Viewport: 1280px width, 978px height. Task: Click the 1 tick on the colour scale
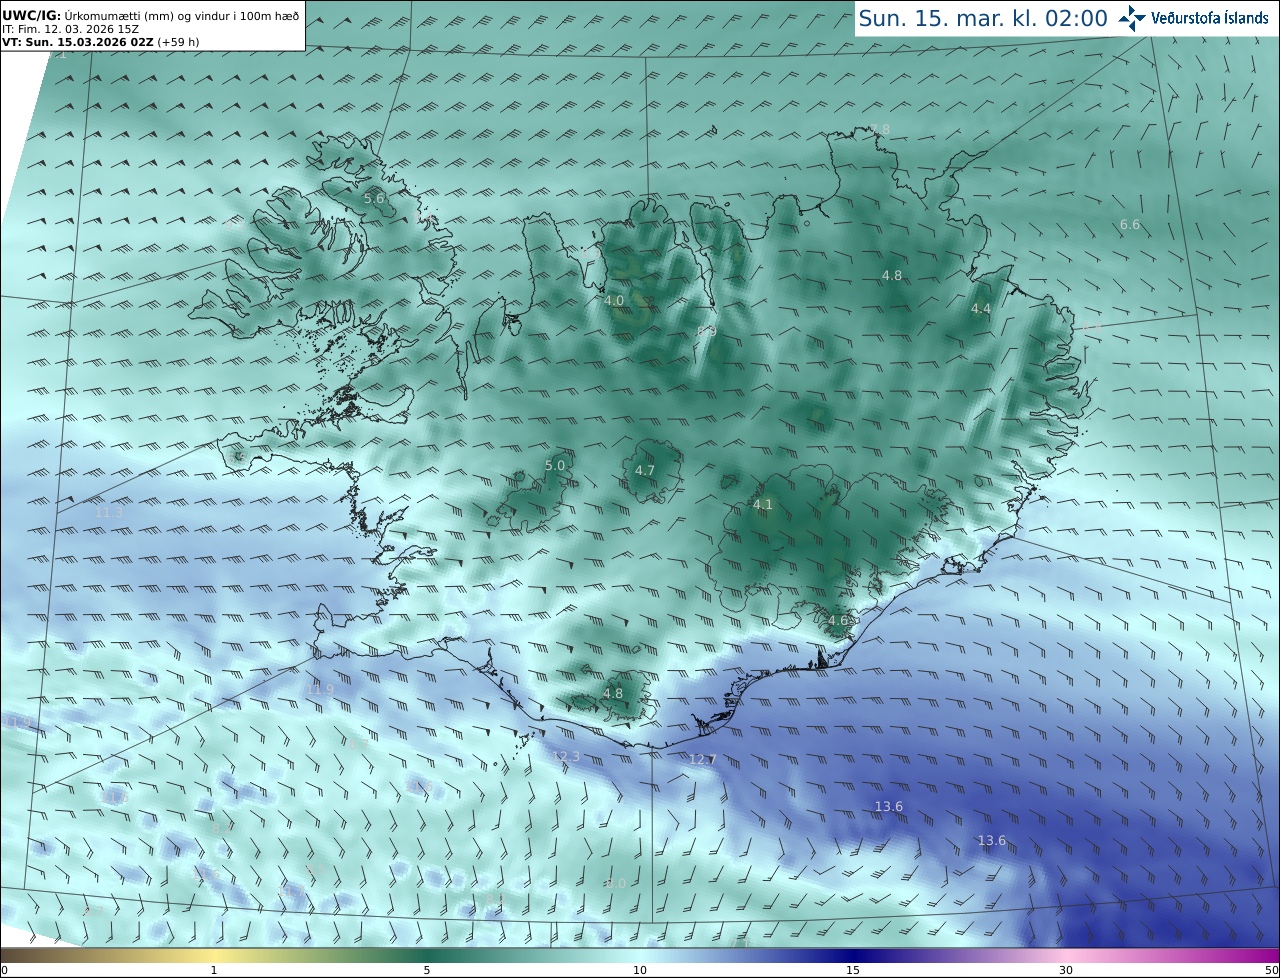pyautogui.click(x=214, y=970)
